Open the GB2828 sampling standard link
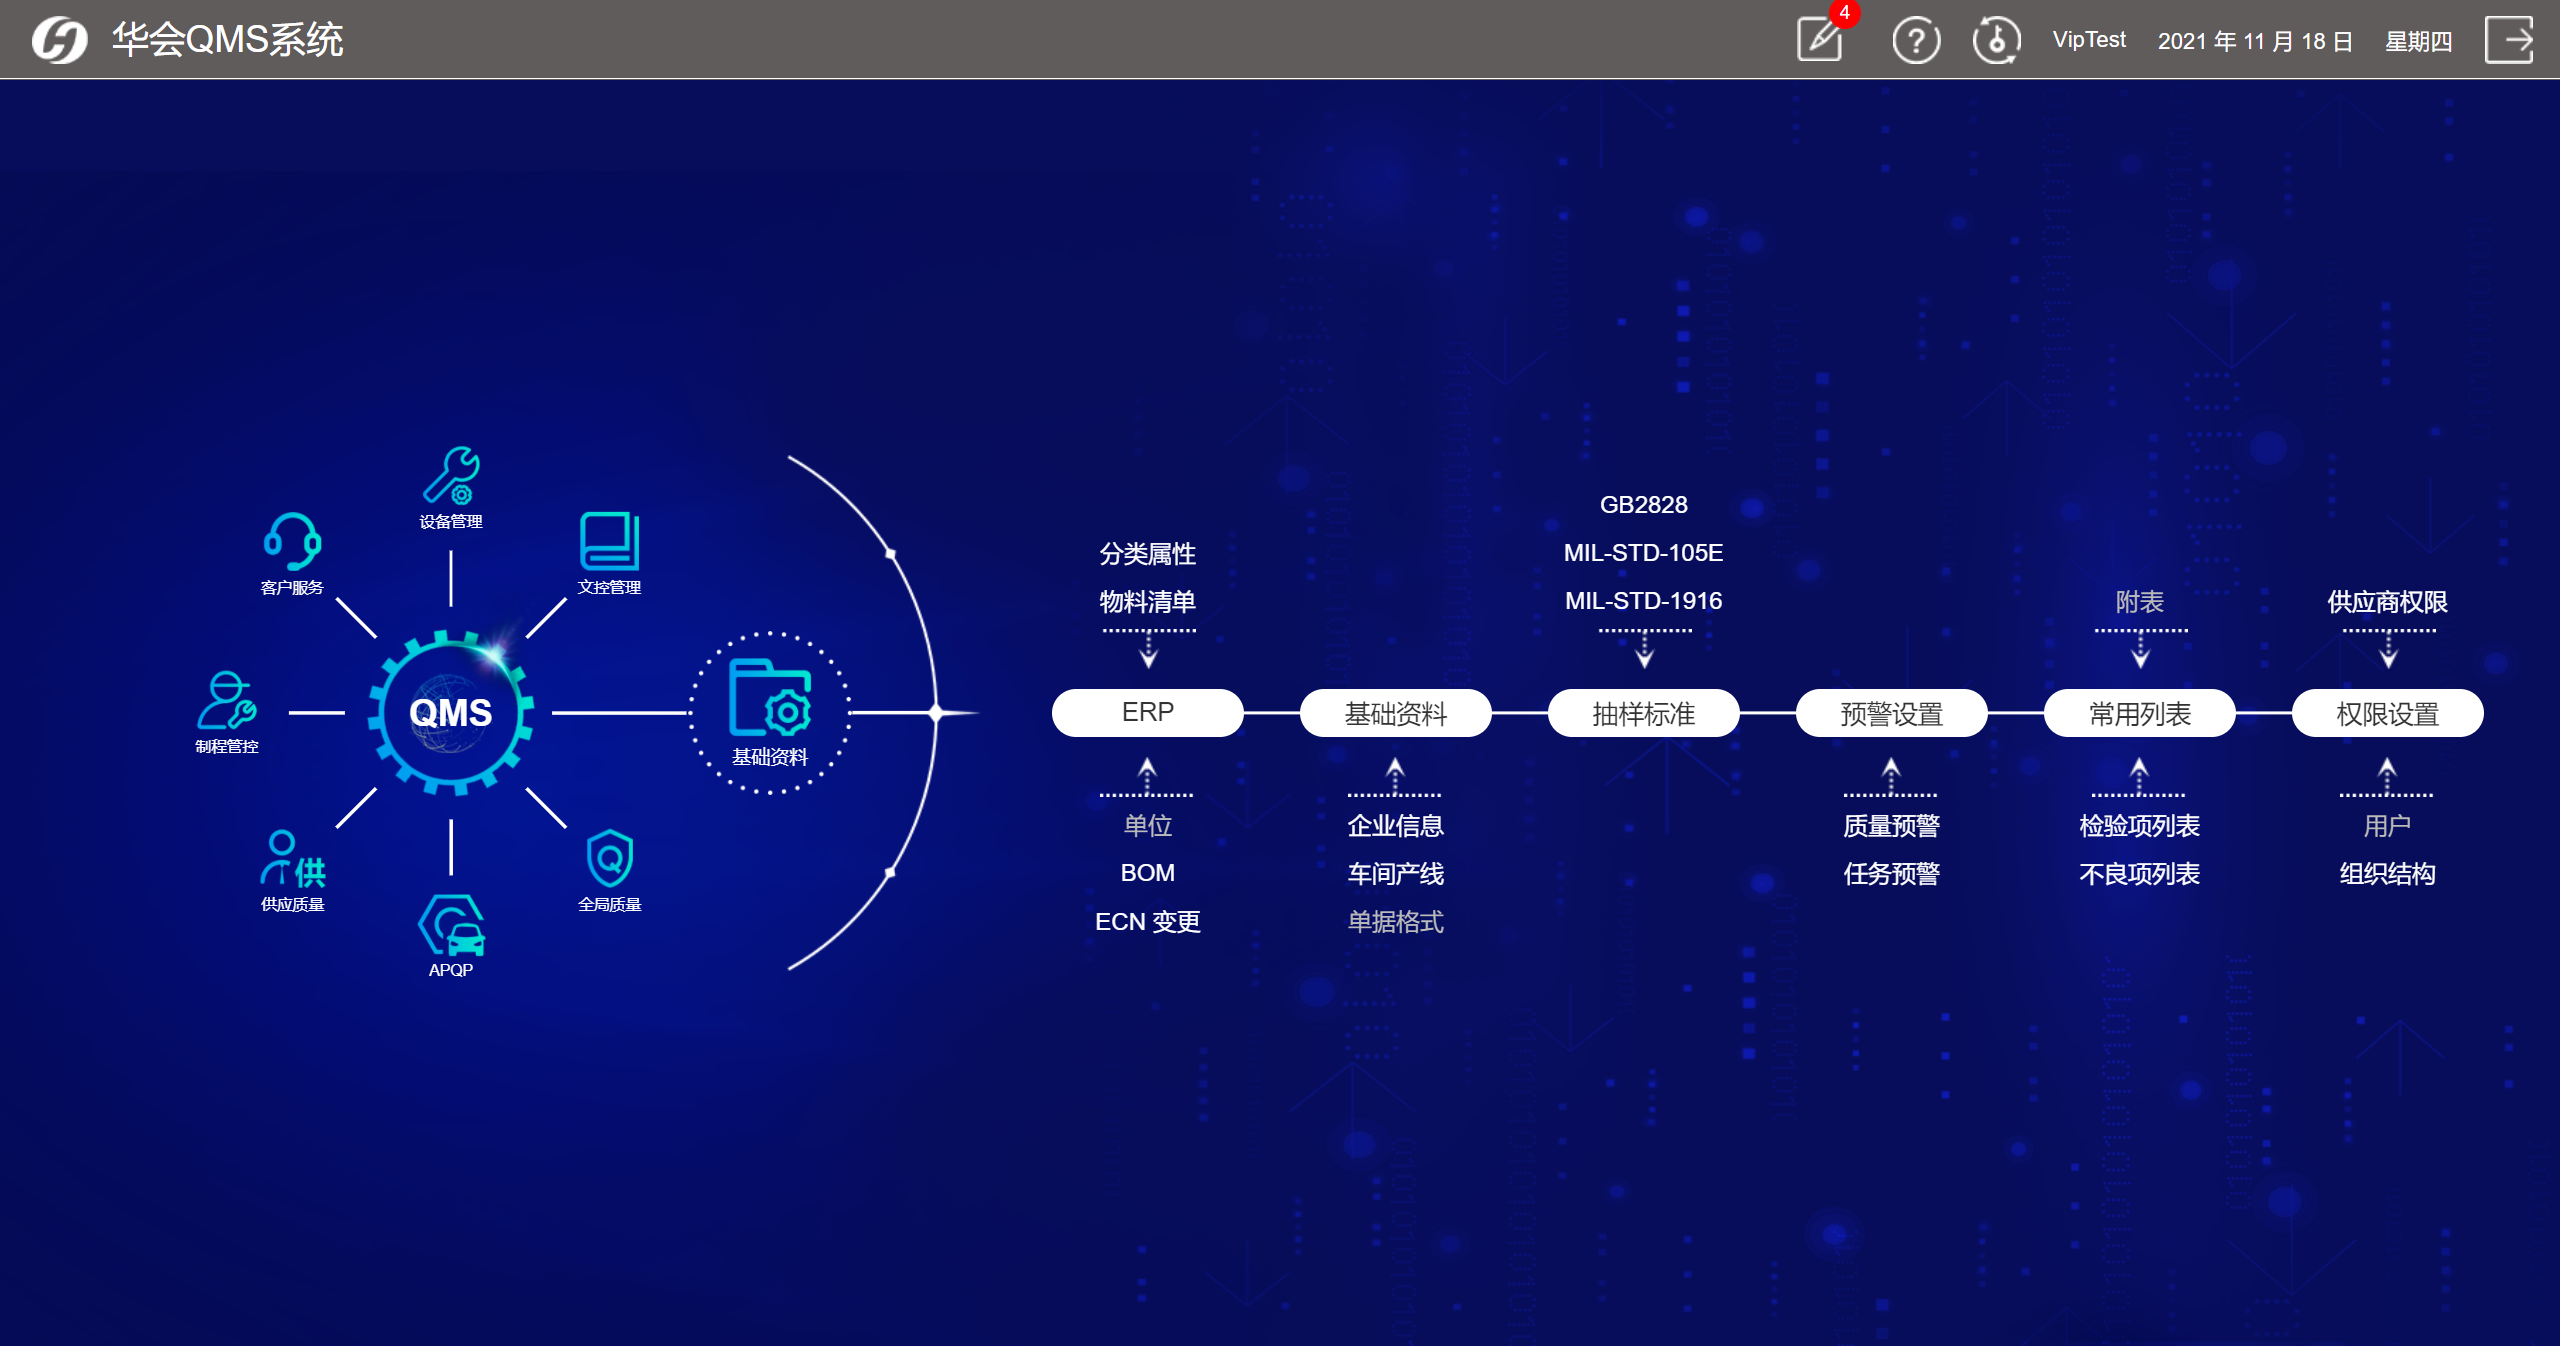This screenshot has height=1346, width=2560. (1643, 505)
